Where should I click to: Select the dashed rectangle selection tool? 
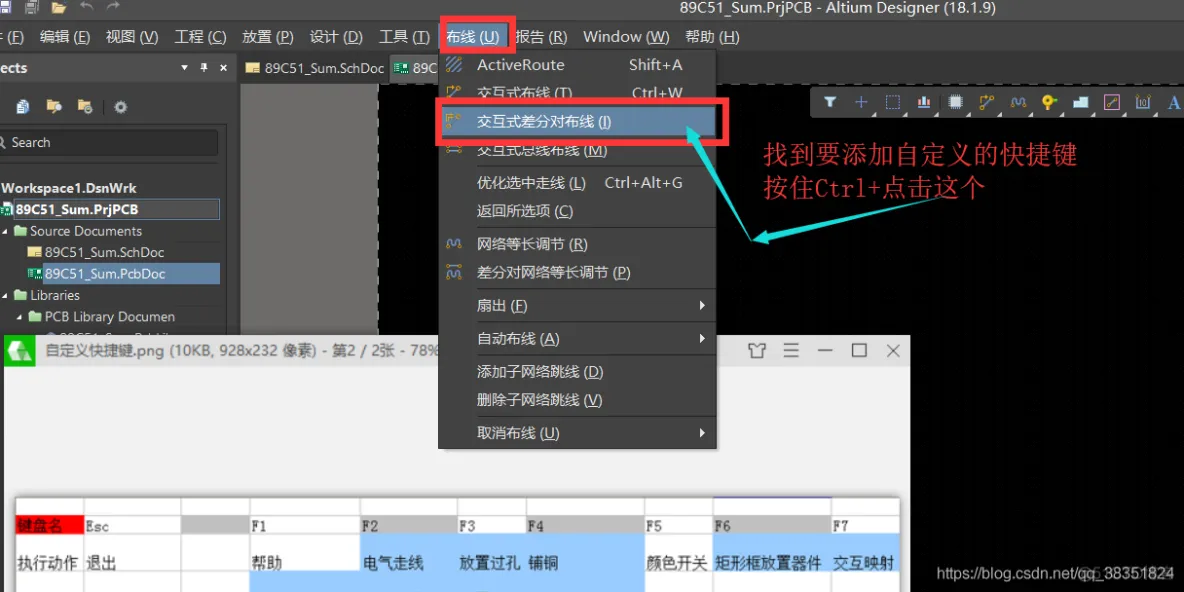tap(893, 102)
